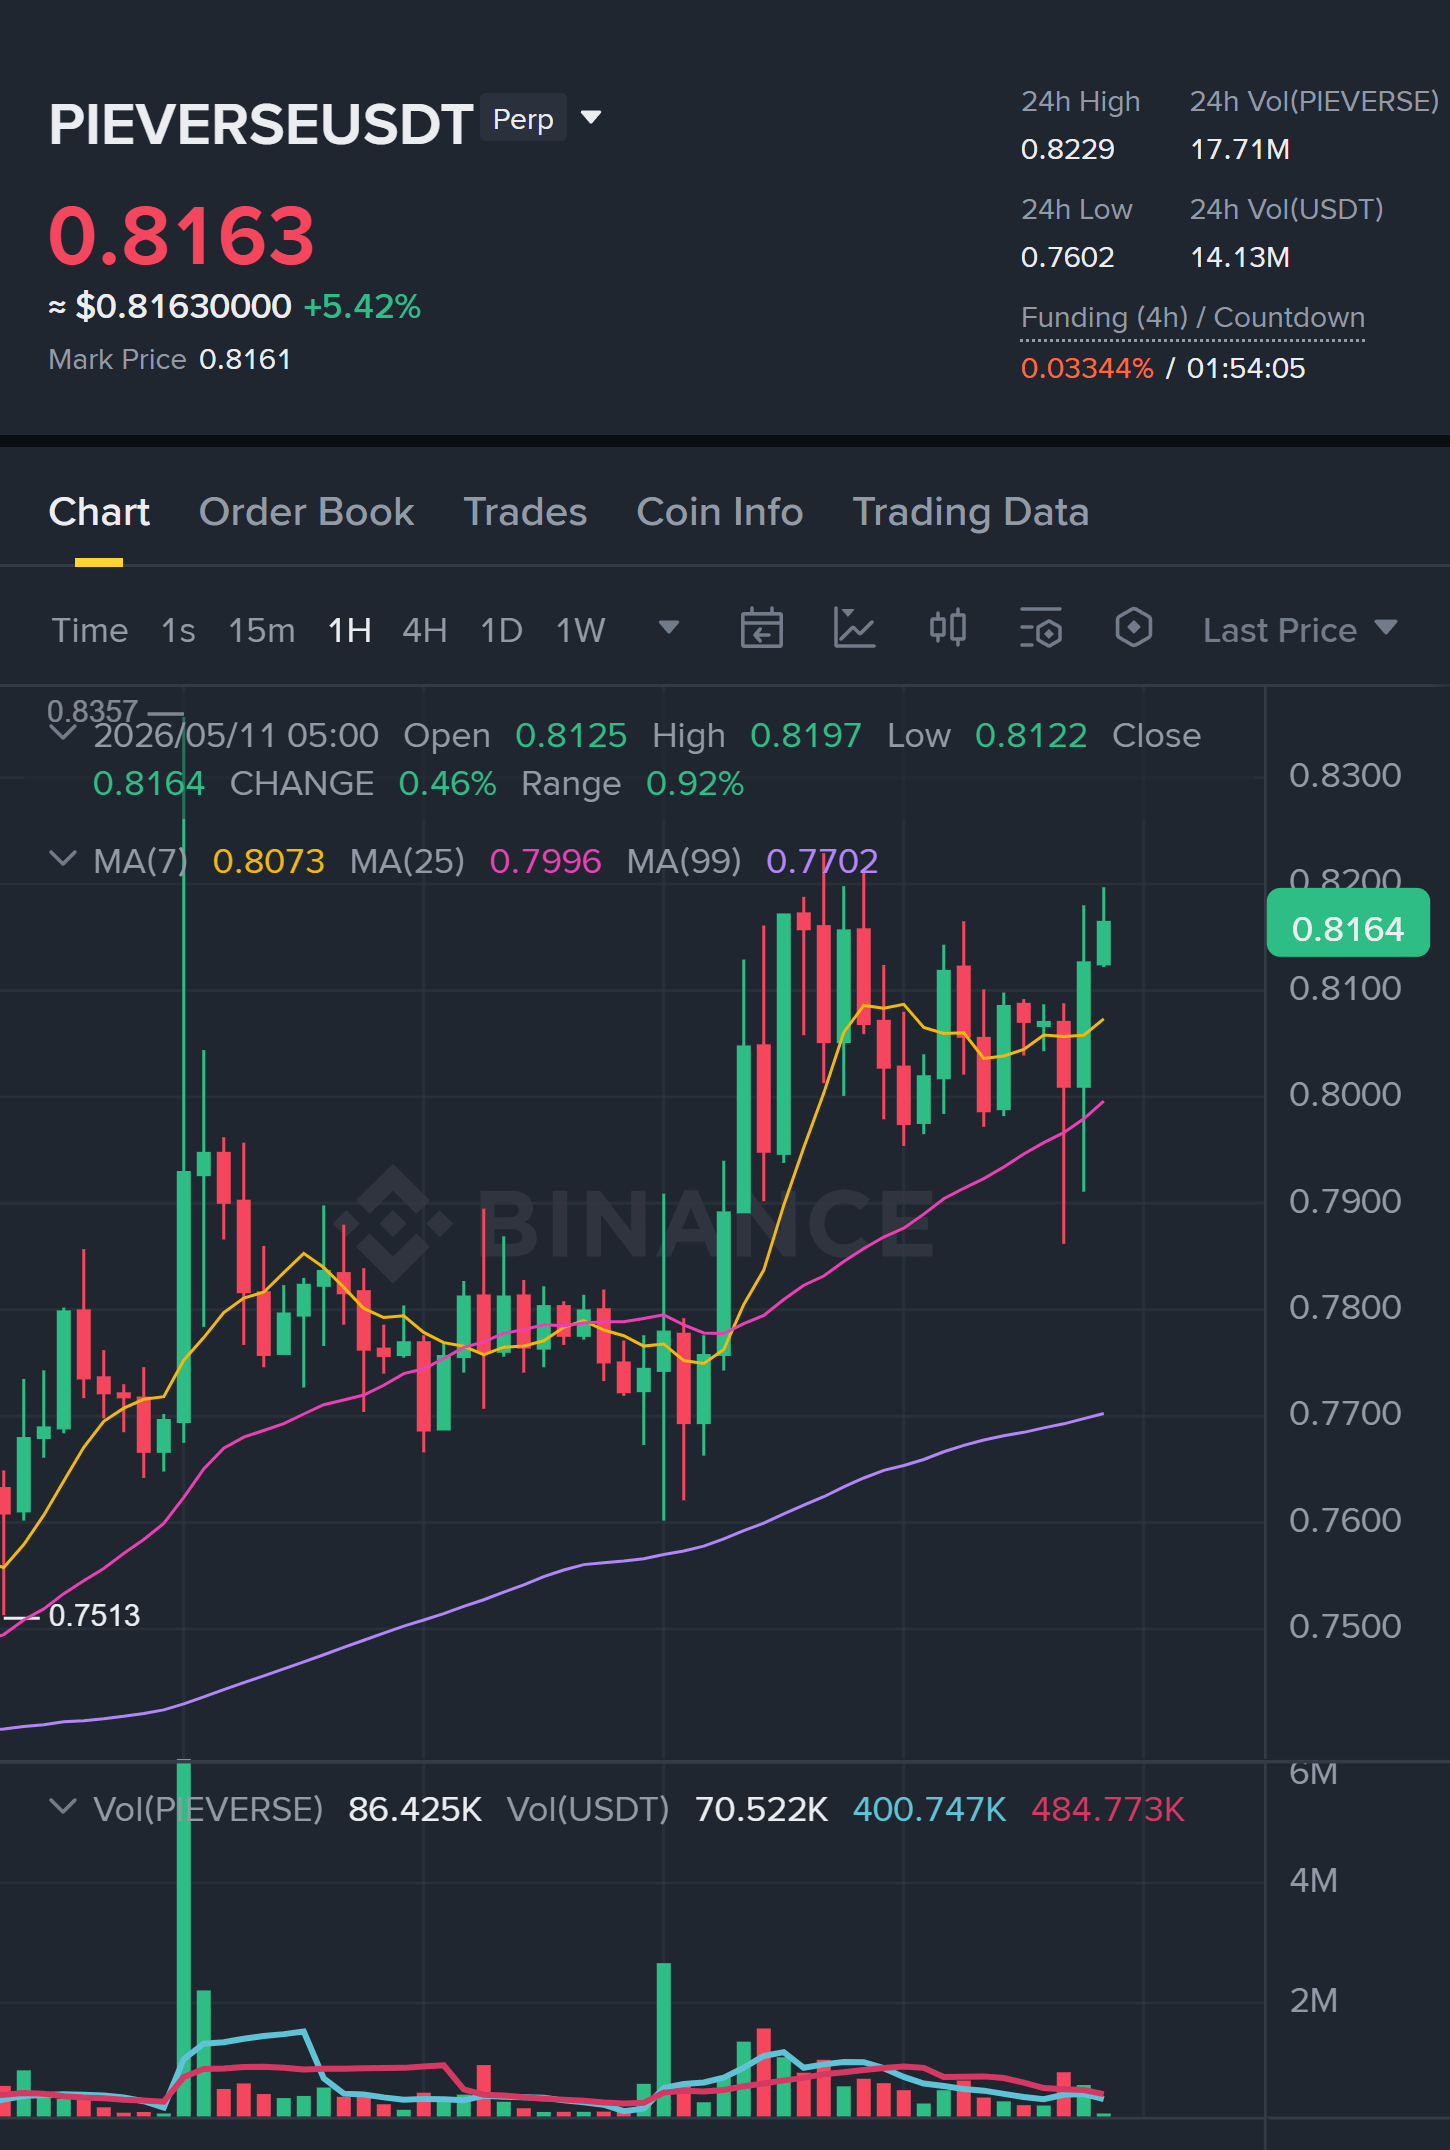The width and height of the screenshot is (1450, 2150).
Task: Select the 4H interval
Action: [x=425, y=630]
